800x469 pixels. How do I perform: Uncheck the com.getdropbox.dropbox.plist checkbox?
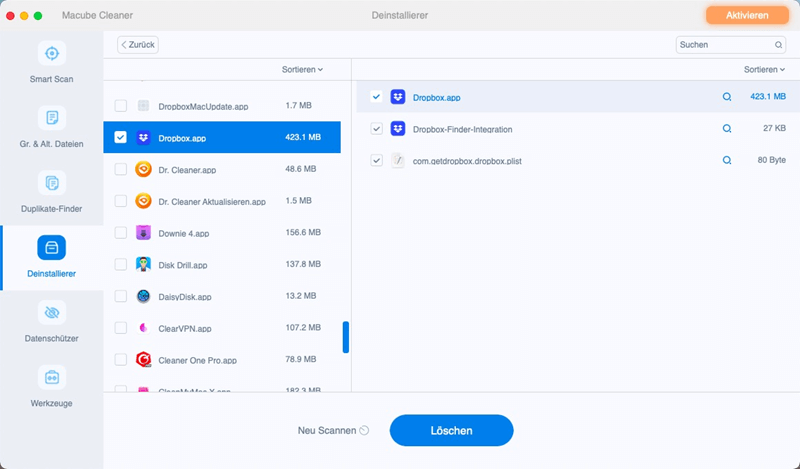(x=376, y=160)
